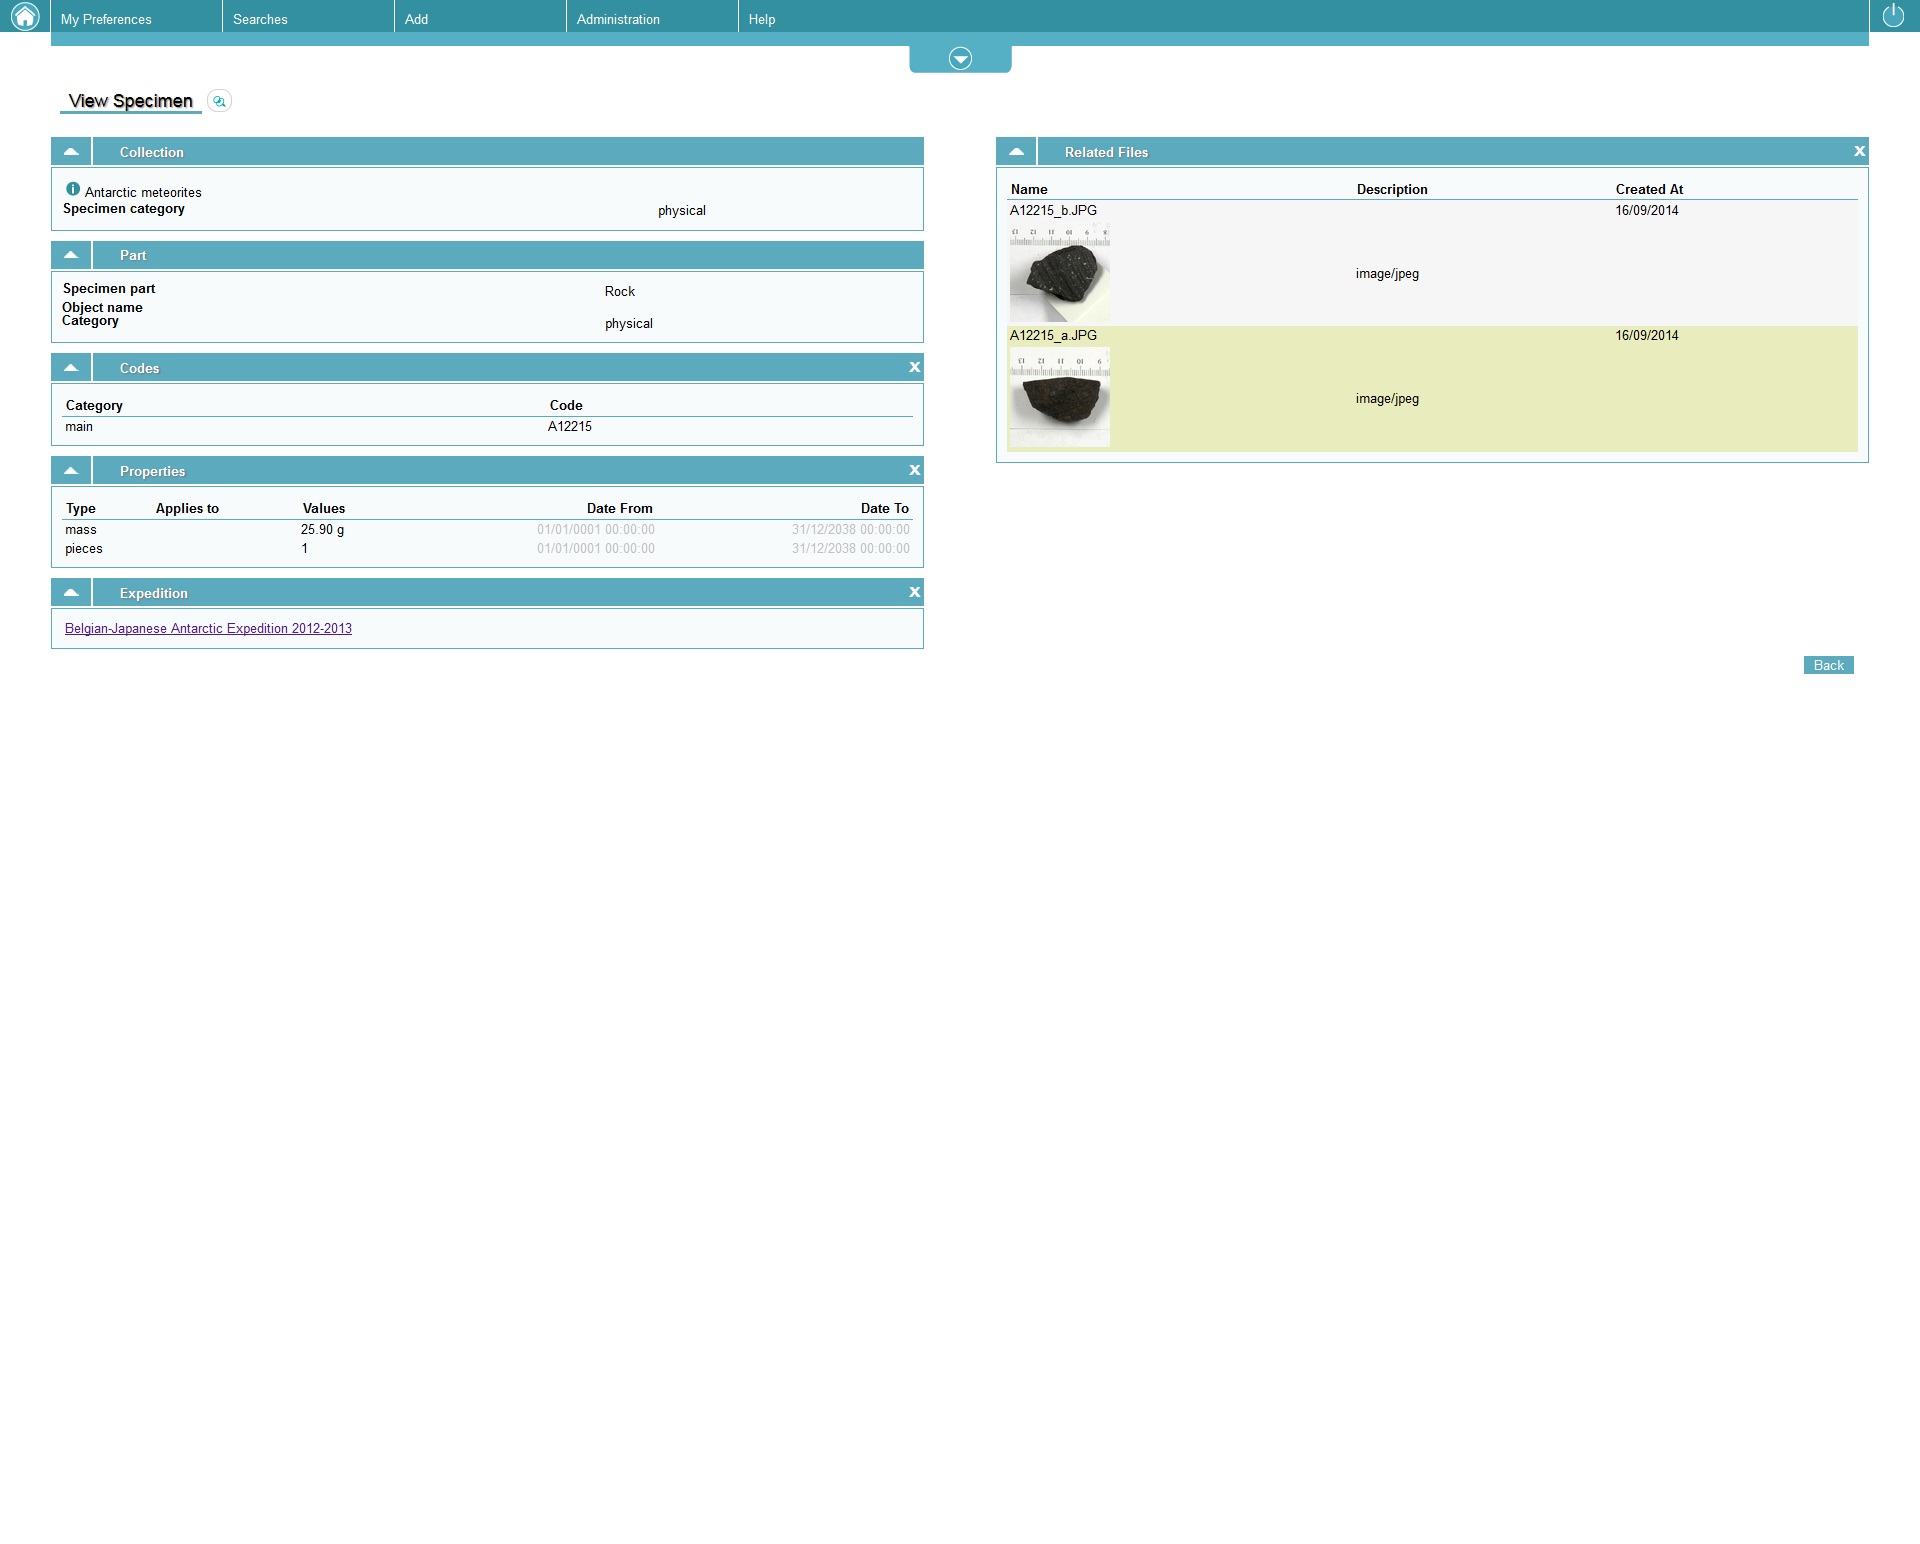
Task: Click the search icon beside View Specimen
Action: click(x=219, y=101)
